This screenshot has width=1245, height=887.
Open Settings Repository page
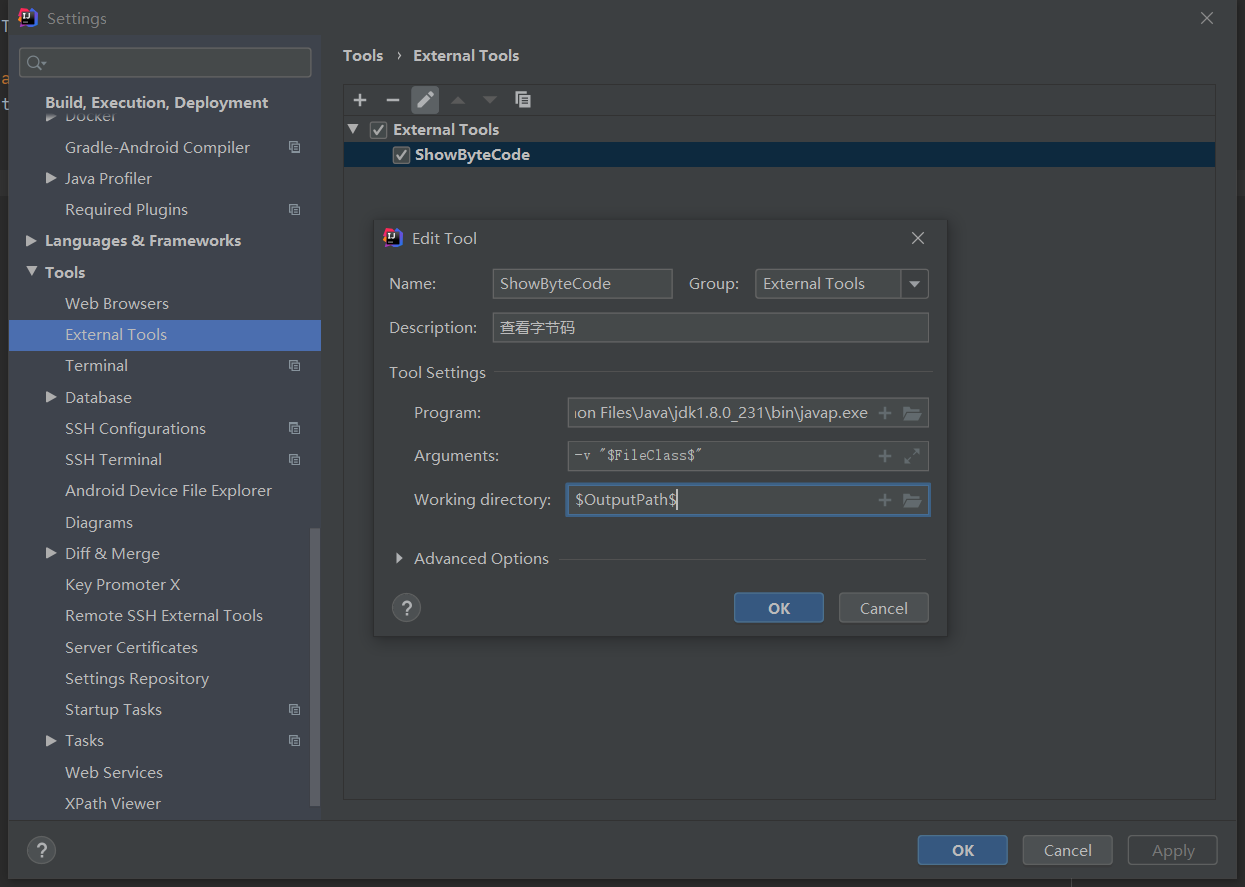(x=137, y=679)
